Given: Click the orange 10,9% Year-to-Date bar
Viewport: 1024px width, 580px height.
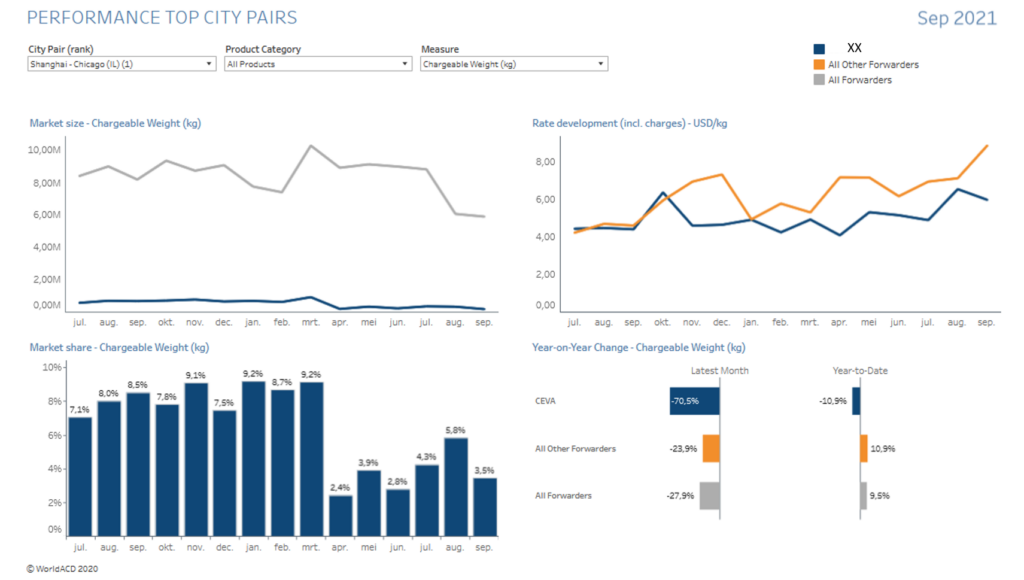Looking at the screenshot, I should (x=864, y=449).
